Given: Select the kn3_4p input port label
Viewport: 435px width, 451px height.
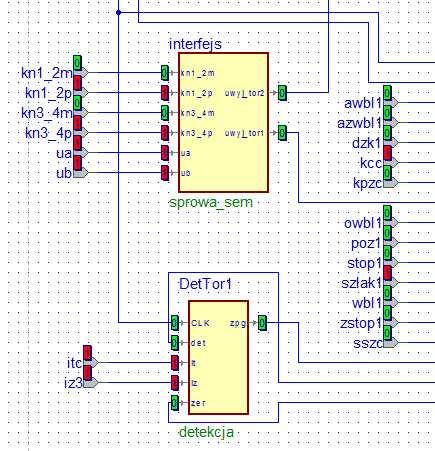Looking at the screenshot, I should 48,133.
